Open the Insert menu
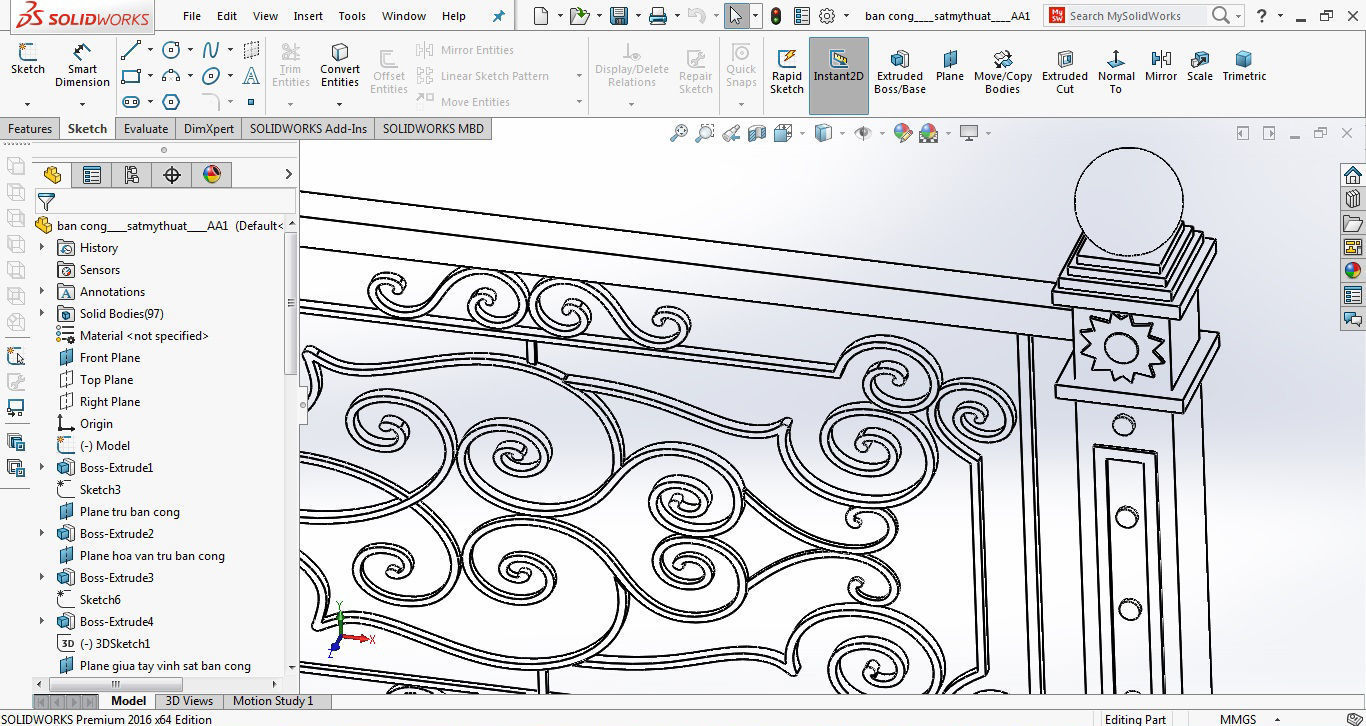The height and width of the screenshot is (726, 1366). tap(308, 16)
